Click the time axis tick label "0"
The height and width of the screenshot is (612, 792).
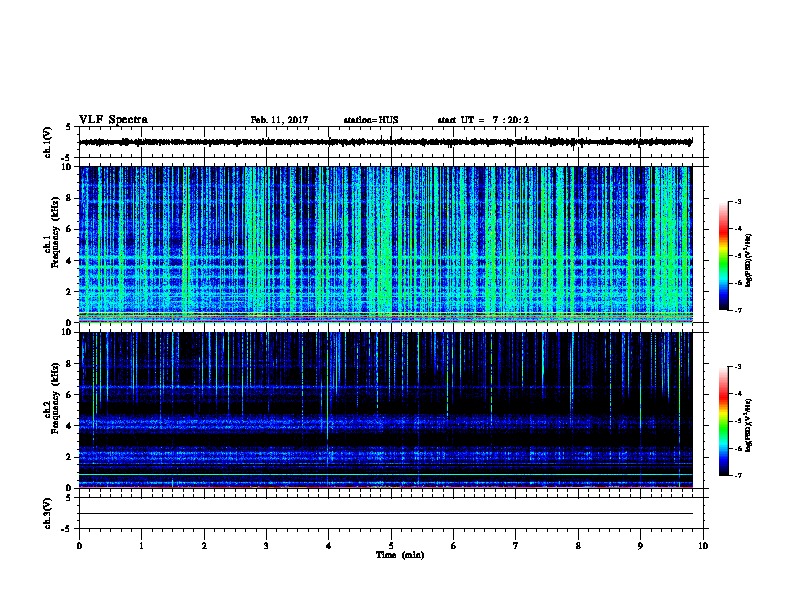click(x=79, y=546)
